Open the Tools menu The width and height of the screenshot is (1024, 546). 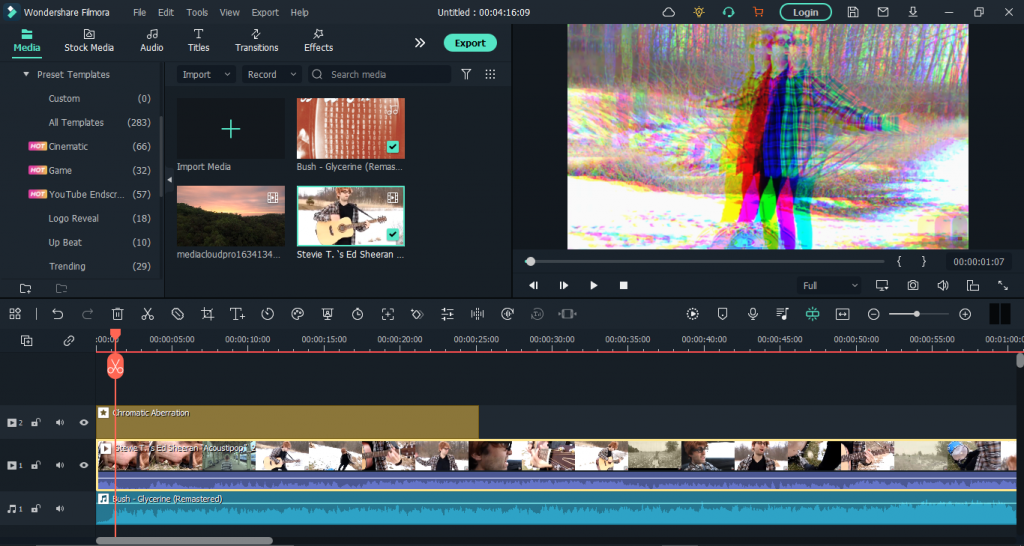click(x=197, y=12)
